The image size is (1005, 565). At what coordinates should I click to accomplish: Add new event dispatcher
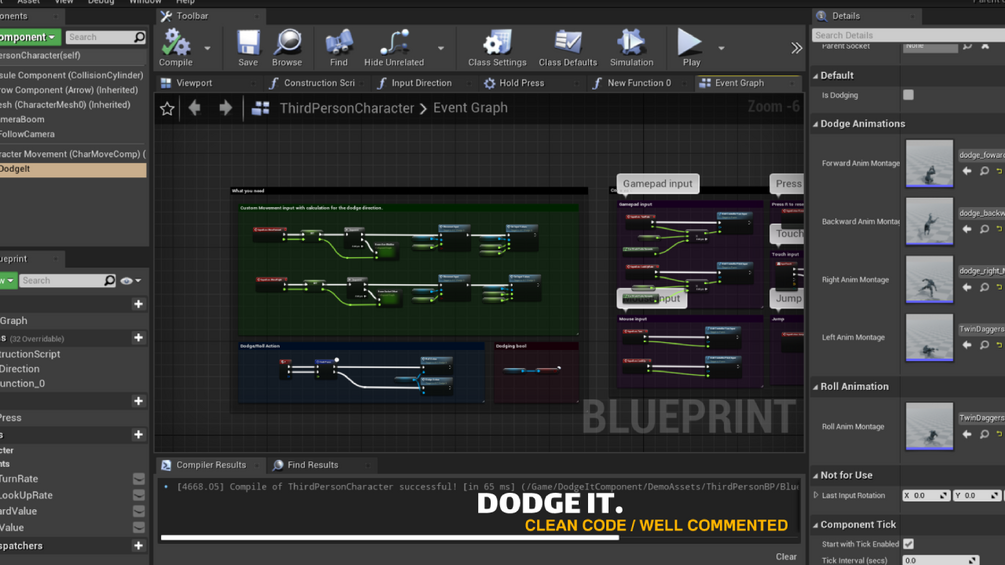point(138,546)
